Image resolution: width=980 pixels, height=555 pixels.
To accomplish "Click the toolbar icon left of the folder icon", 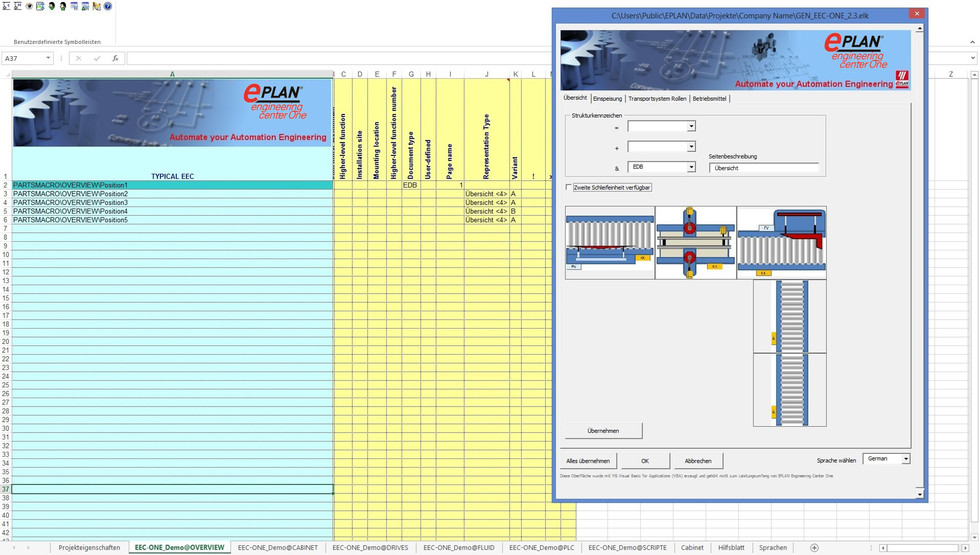I will pos(85,6).
